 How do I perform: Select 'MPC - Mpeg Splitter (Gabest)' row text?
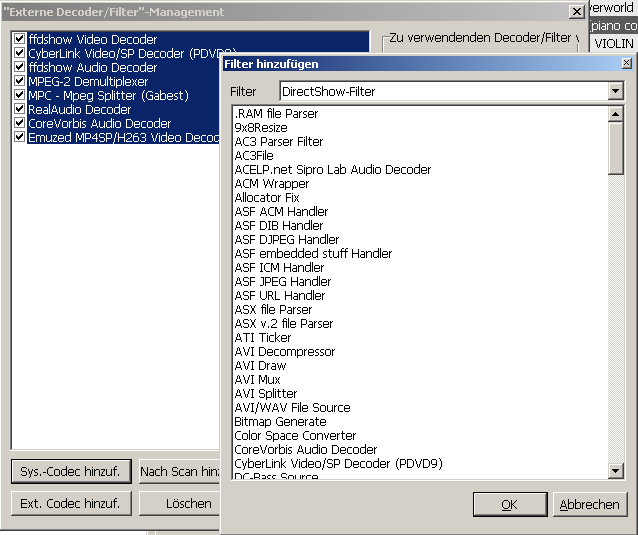[108, 96]
